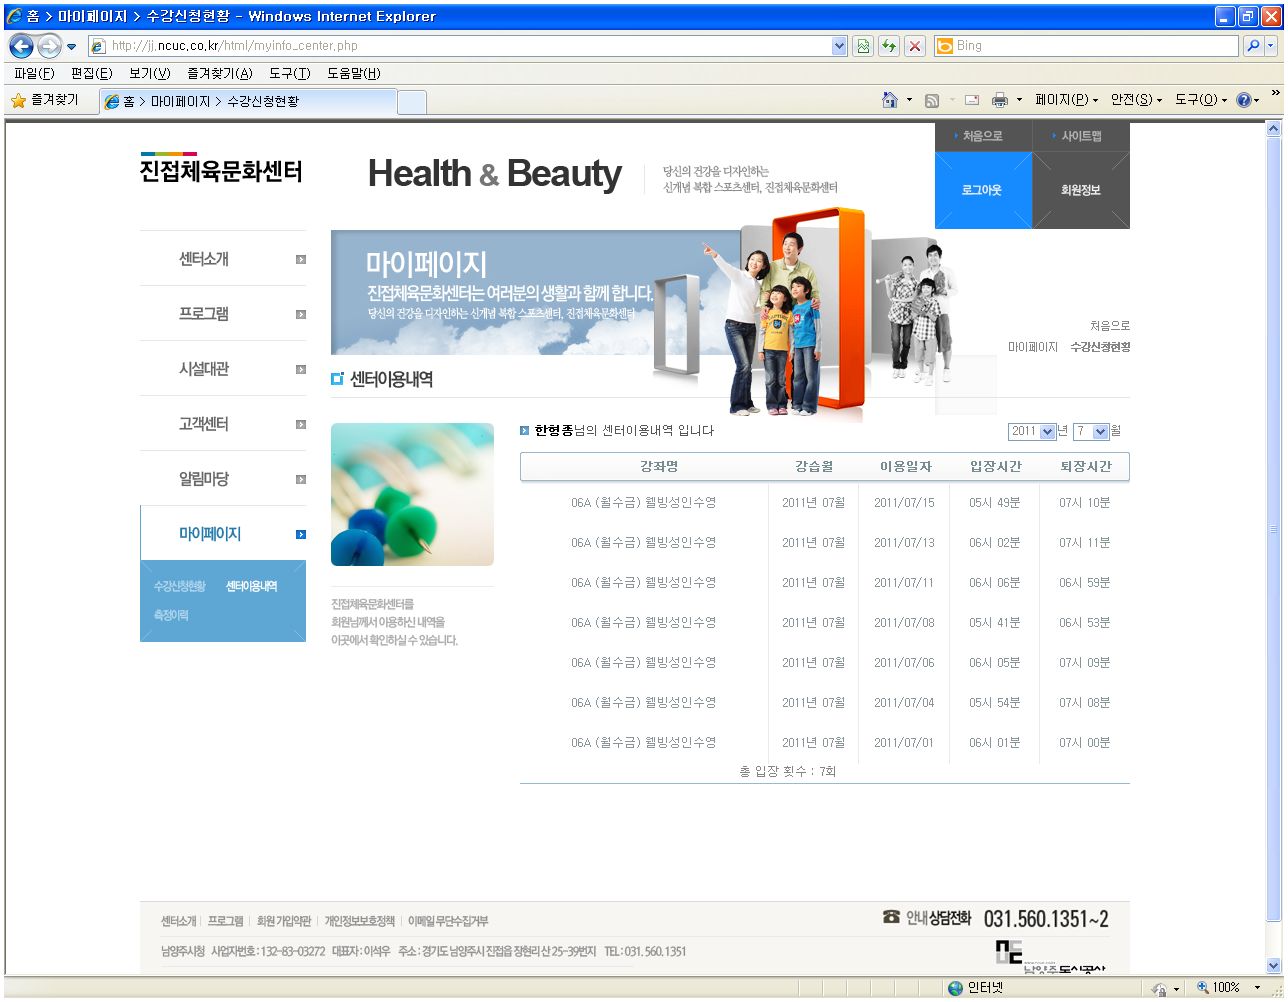Click the Stop loading X icon
Image resolution: width=1288 pixels, height=1002 pixels.
pyautogui.click(x=914, y=46)
